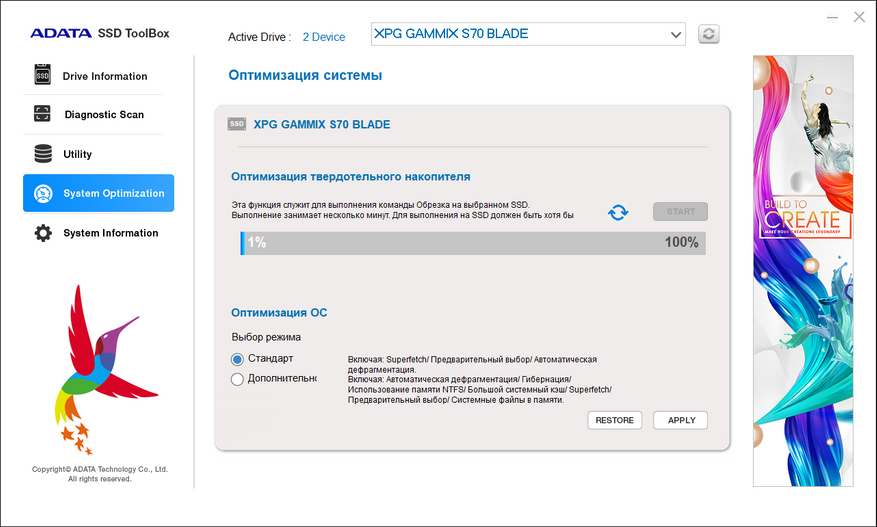
Task: Click the Utility database stack icon
Action: tap(43, 153)
